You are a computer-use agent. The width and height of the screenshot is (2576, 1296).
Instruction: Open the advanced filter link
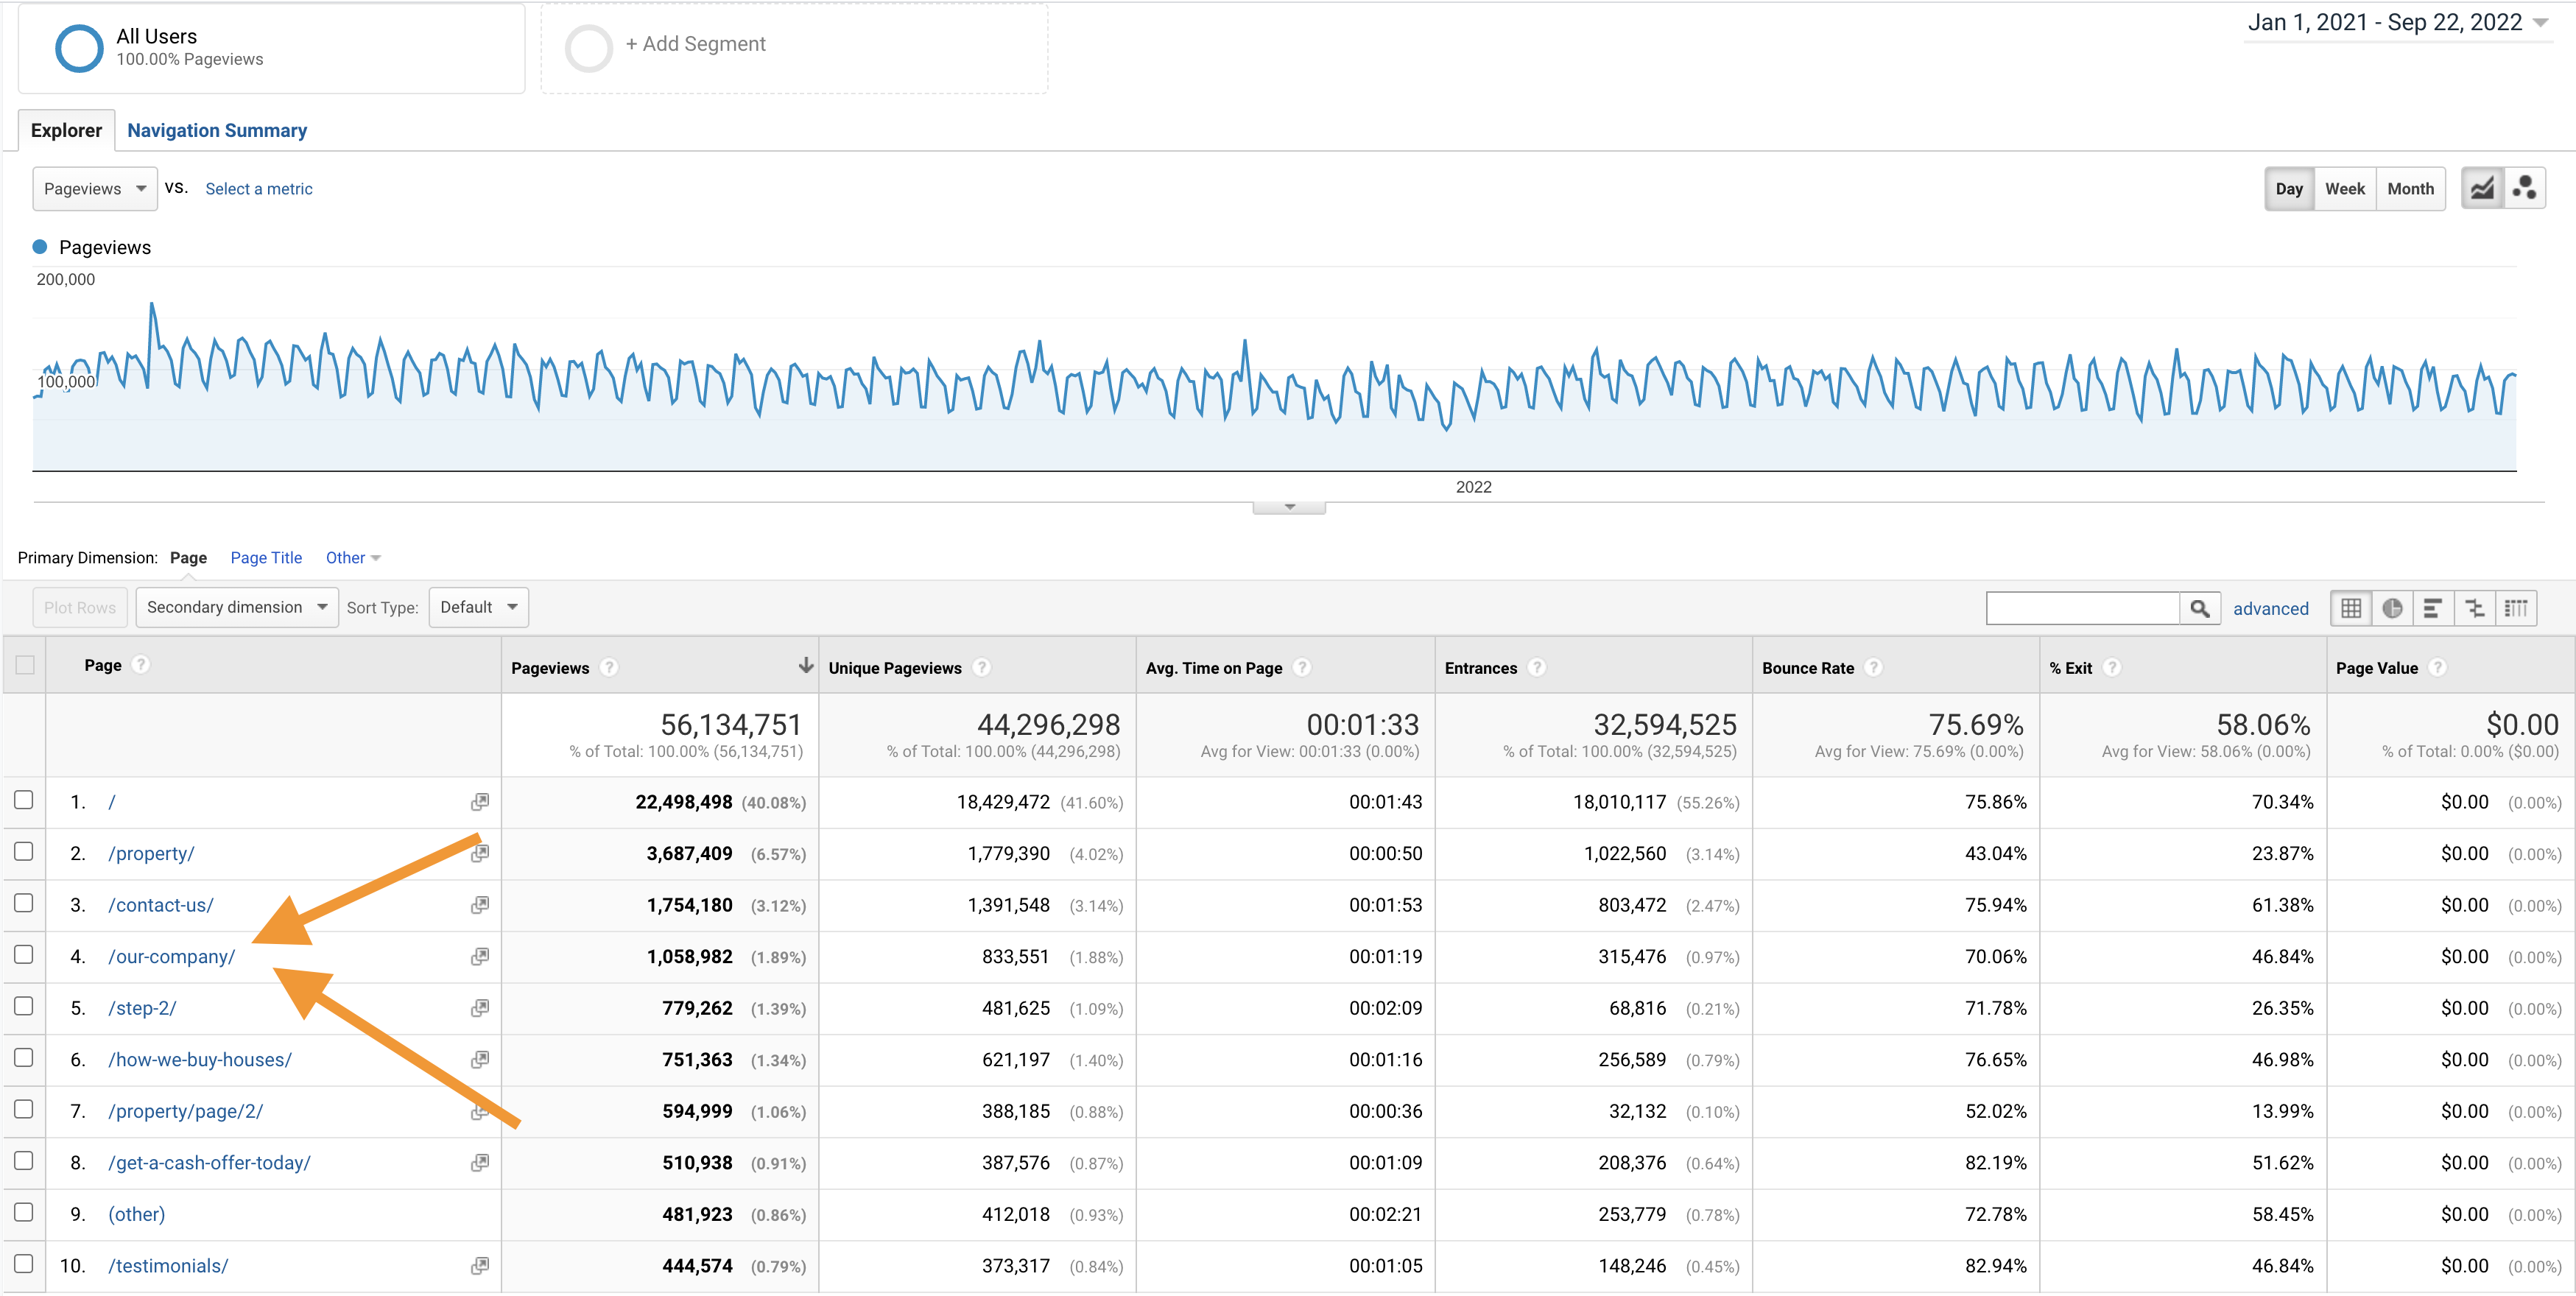2271,609
